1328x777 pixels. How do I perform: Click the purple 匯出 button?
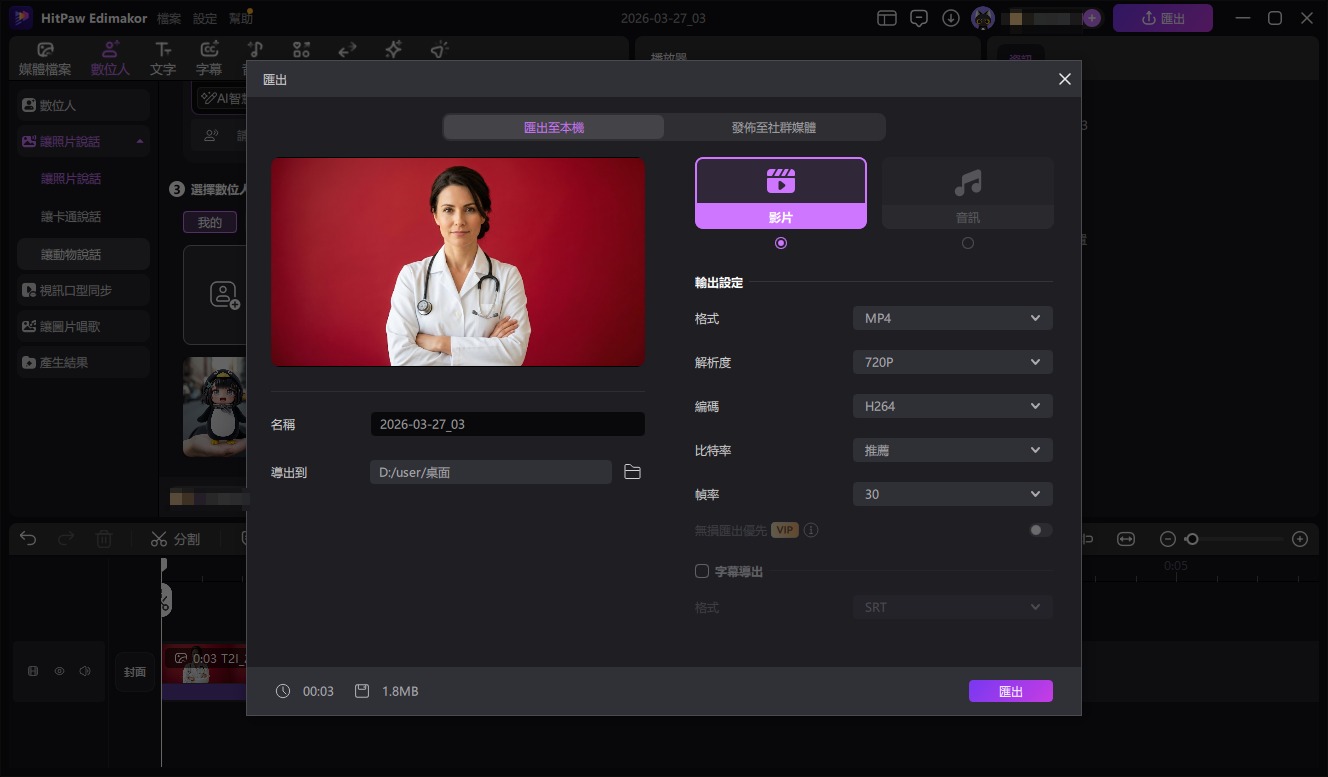pyautogui.click(x=1010, y=691)
